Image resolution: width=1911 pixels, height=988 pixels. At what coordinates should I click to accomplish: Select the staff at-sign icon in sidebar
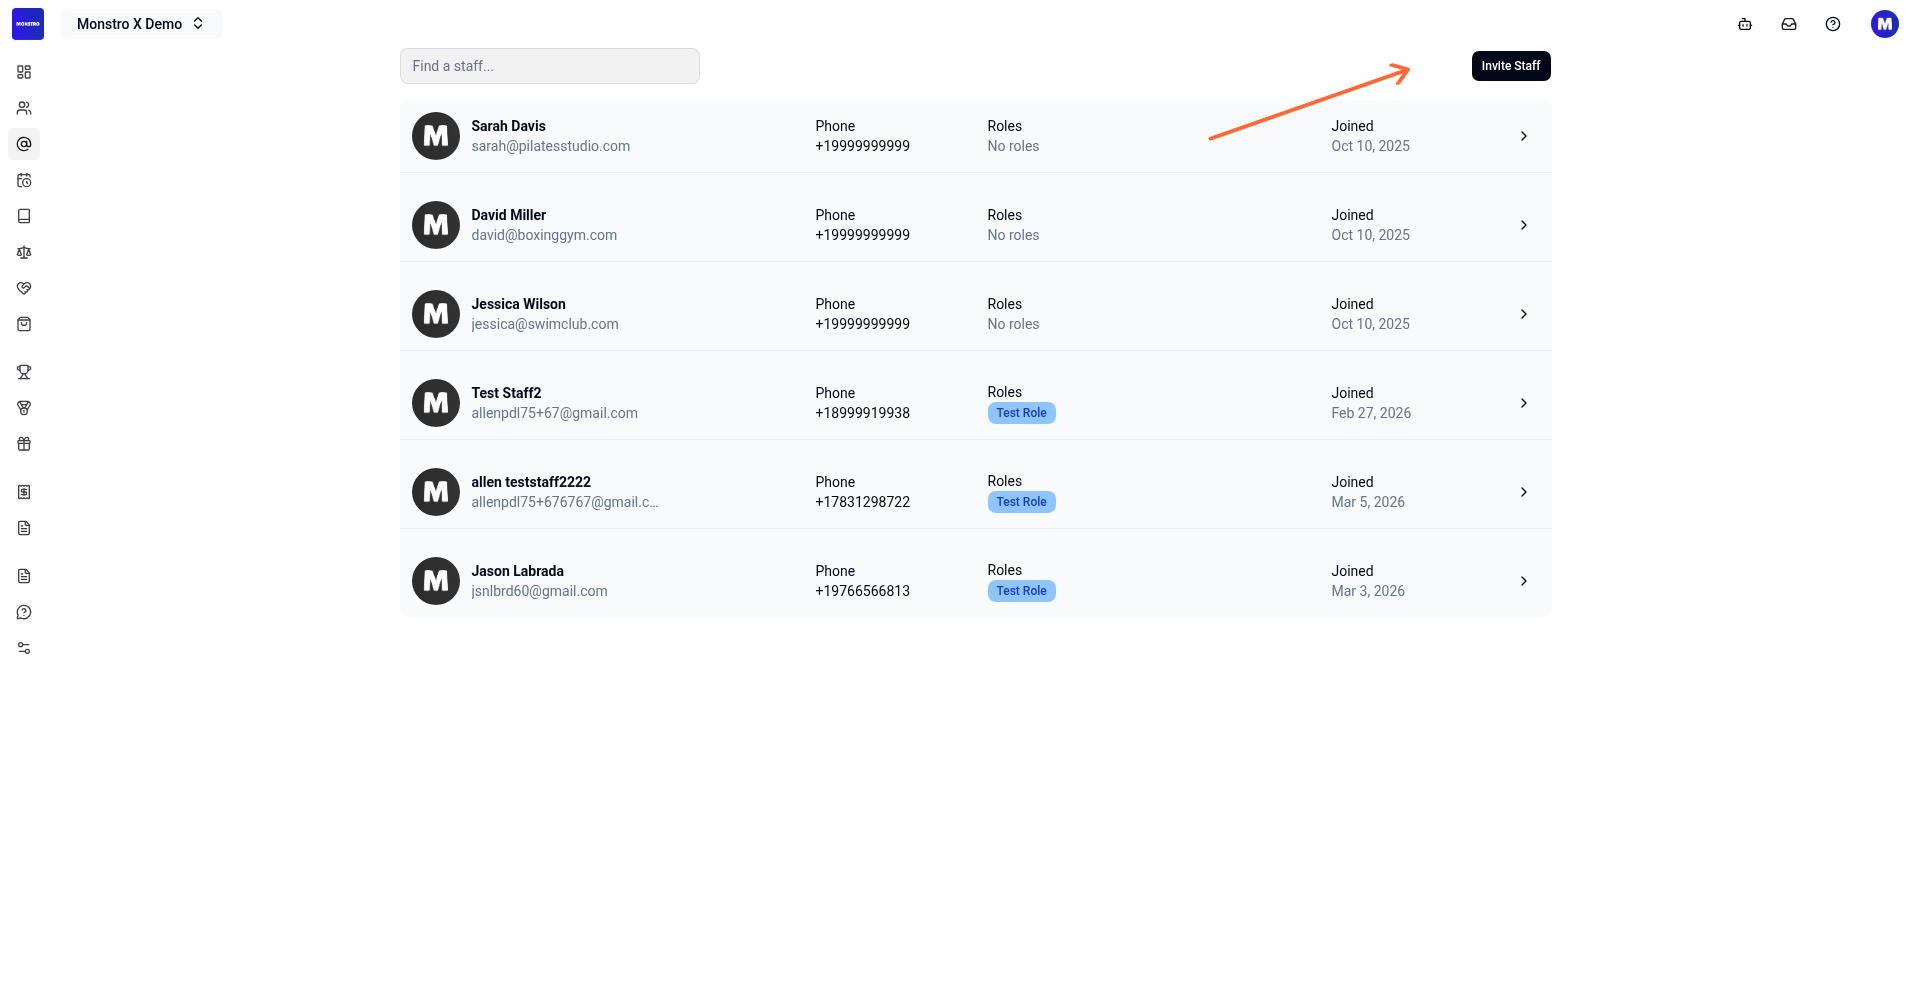point(24,144)
